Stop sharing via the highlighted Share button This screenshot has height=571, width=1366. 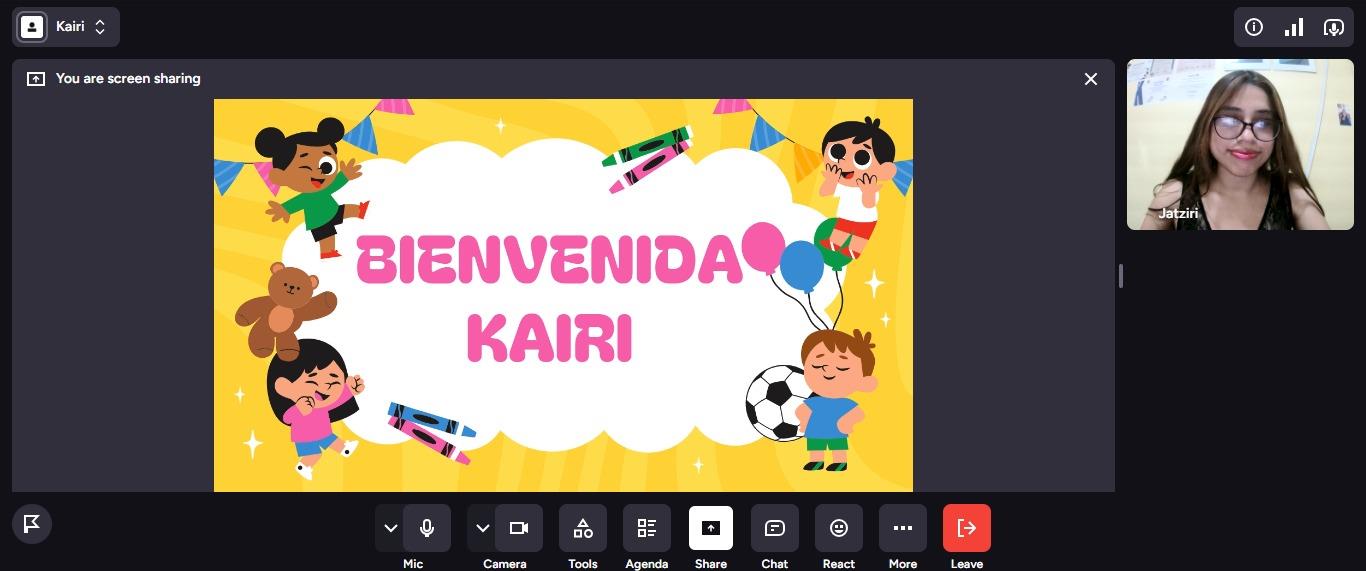pos(711,528)
